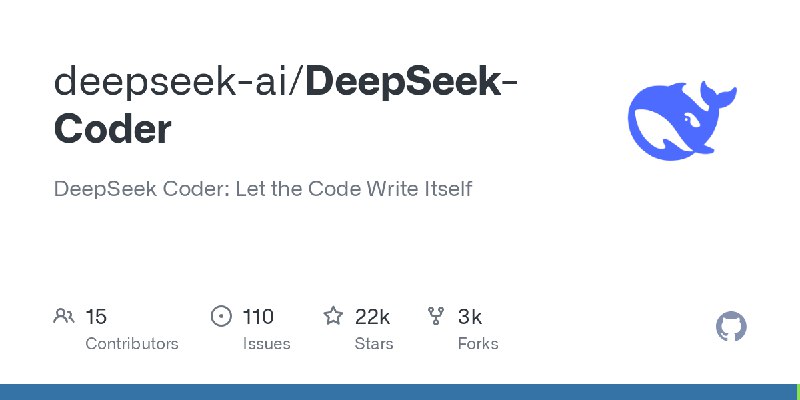Click the issues circle-dot icon

[x=221, y=316]
